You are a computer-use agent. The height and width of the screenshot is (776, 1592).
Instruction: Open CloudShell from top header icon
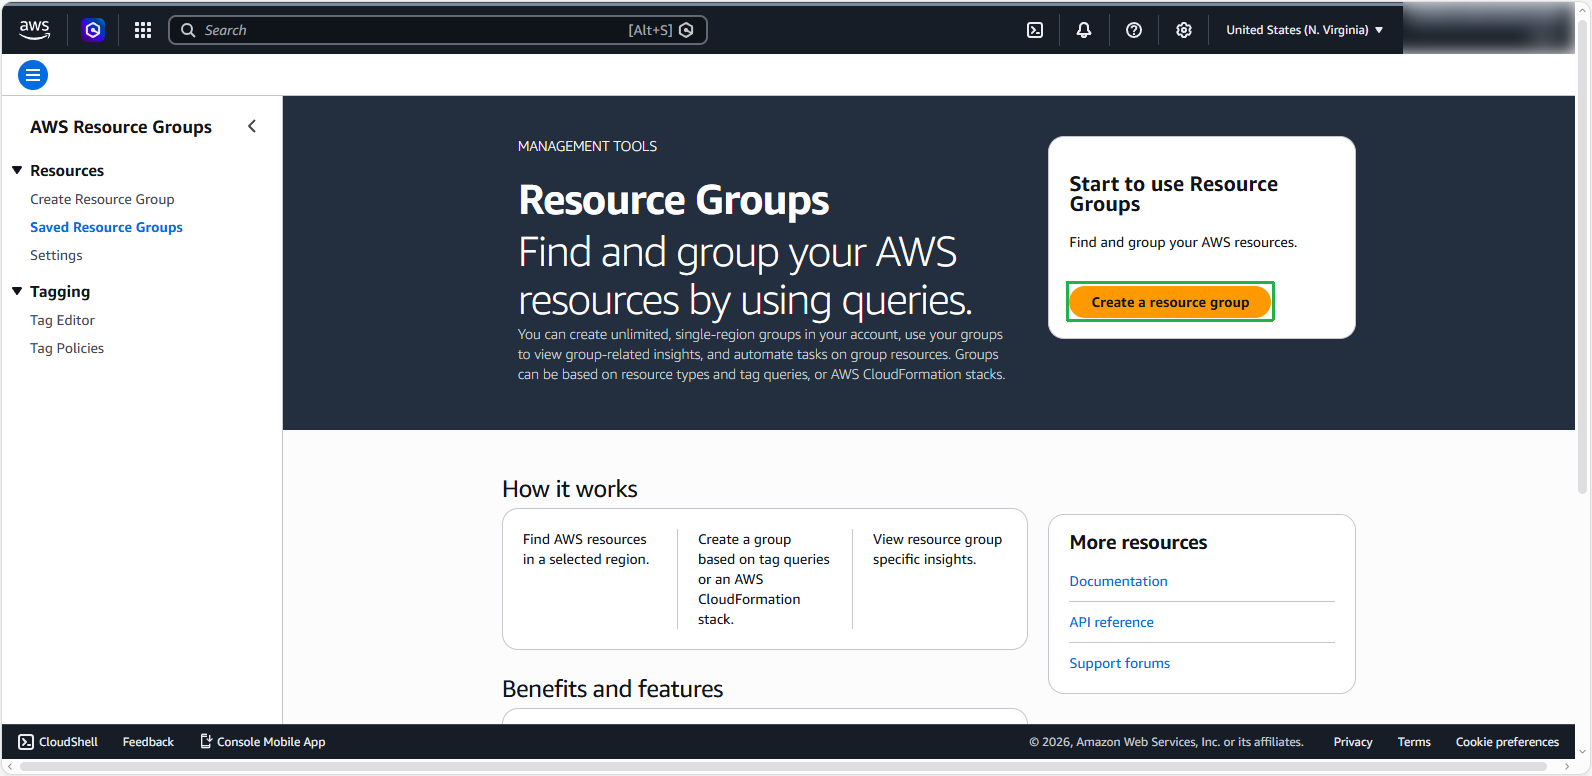coord(1035,30)
